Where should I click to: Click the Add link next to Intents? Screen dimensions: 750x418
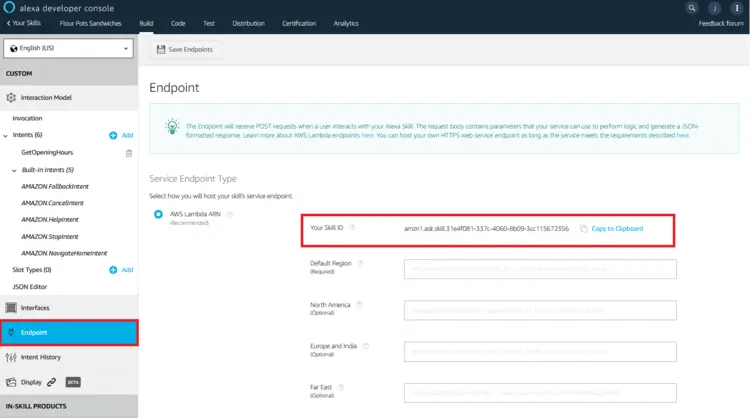[127, 135]
